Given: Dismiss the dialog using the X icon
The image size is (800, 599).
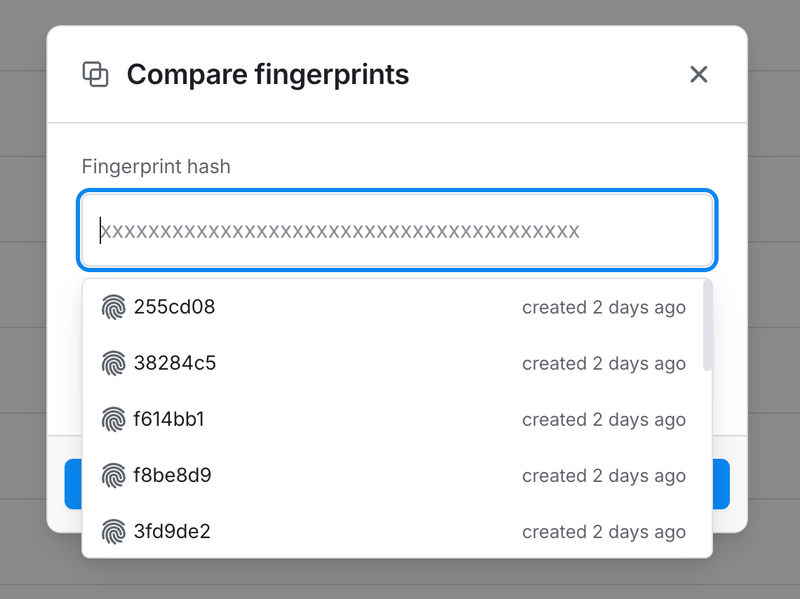Looking at the screenshot, I should point(698,74).
